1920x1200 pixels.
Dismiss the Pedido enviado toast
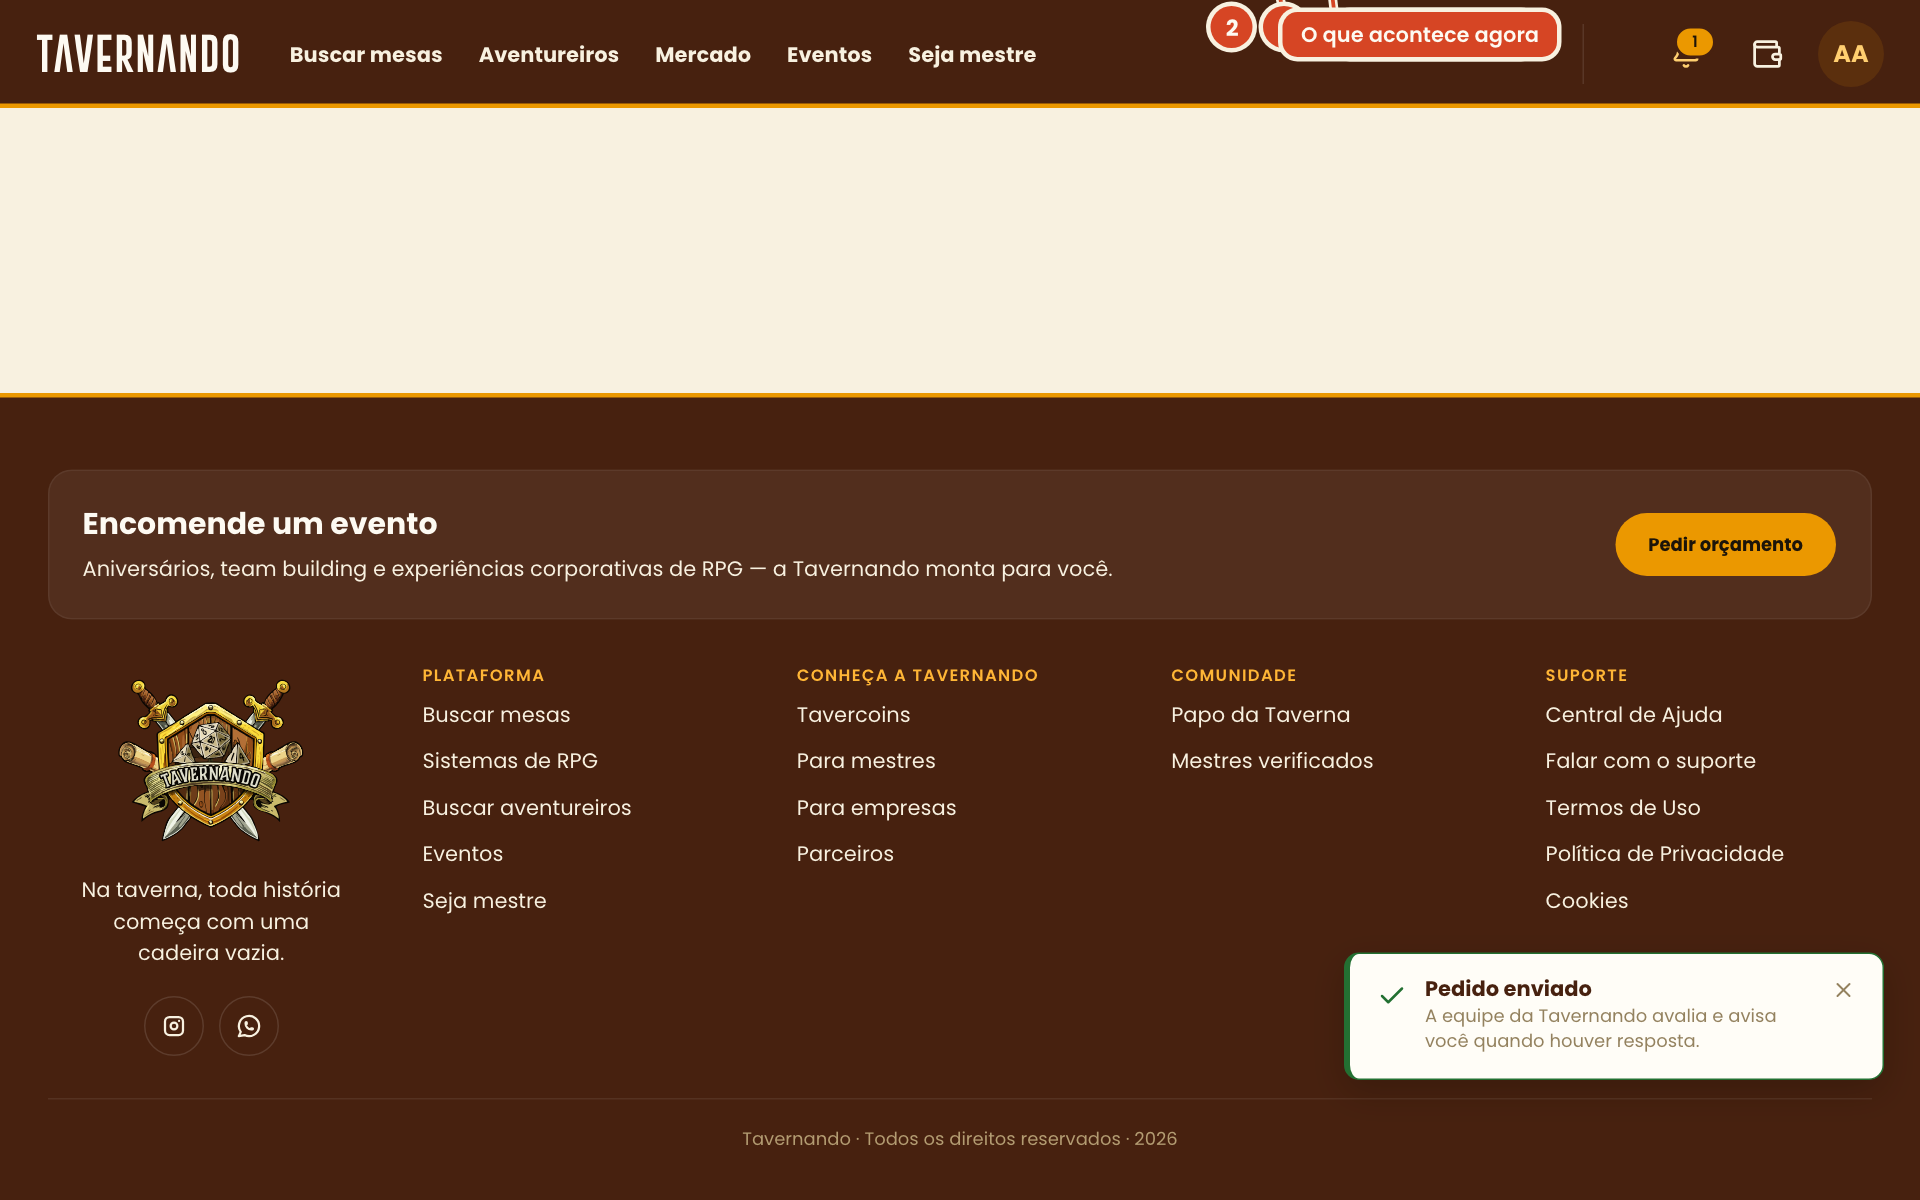[x=1843, y=990]
